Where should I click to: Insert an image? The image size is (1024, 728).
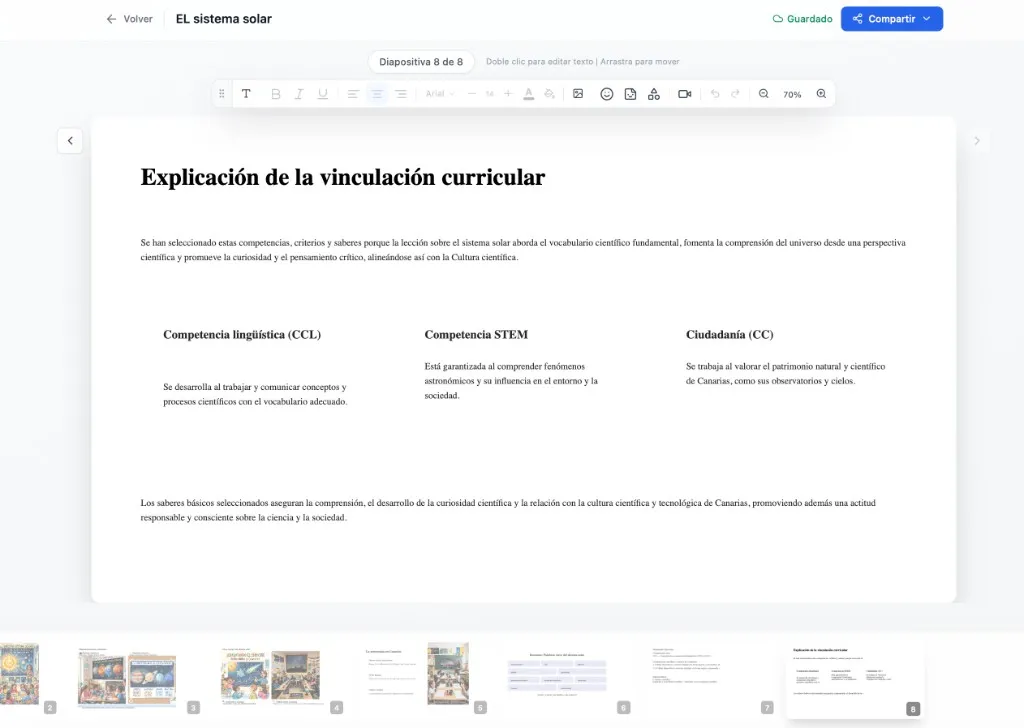point(578,94)
